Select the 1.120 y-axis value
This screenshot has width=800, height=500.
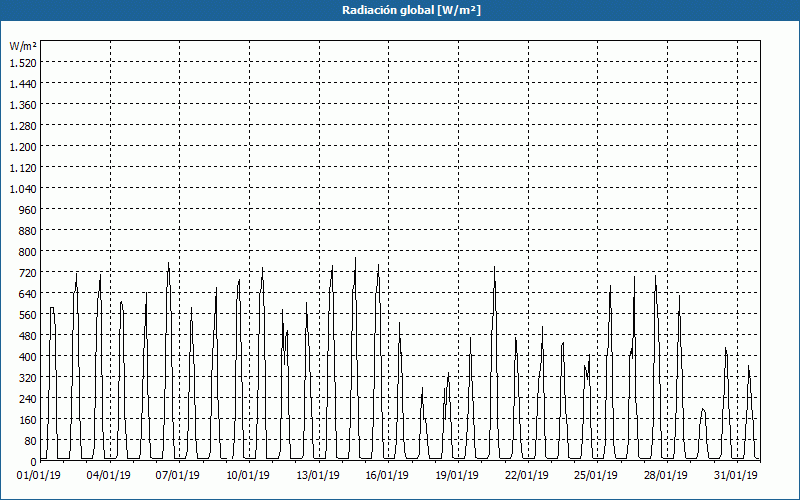point(23,167)
